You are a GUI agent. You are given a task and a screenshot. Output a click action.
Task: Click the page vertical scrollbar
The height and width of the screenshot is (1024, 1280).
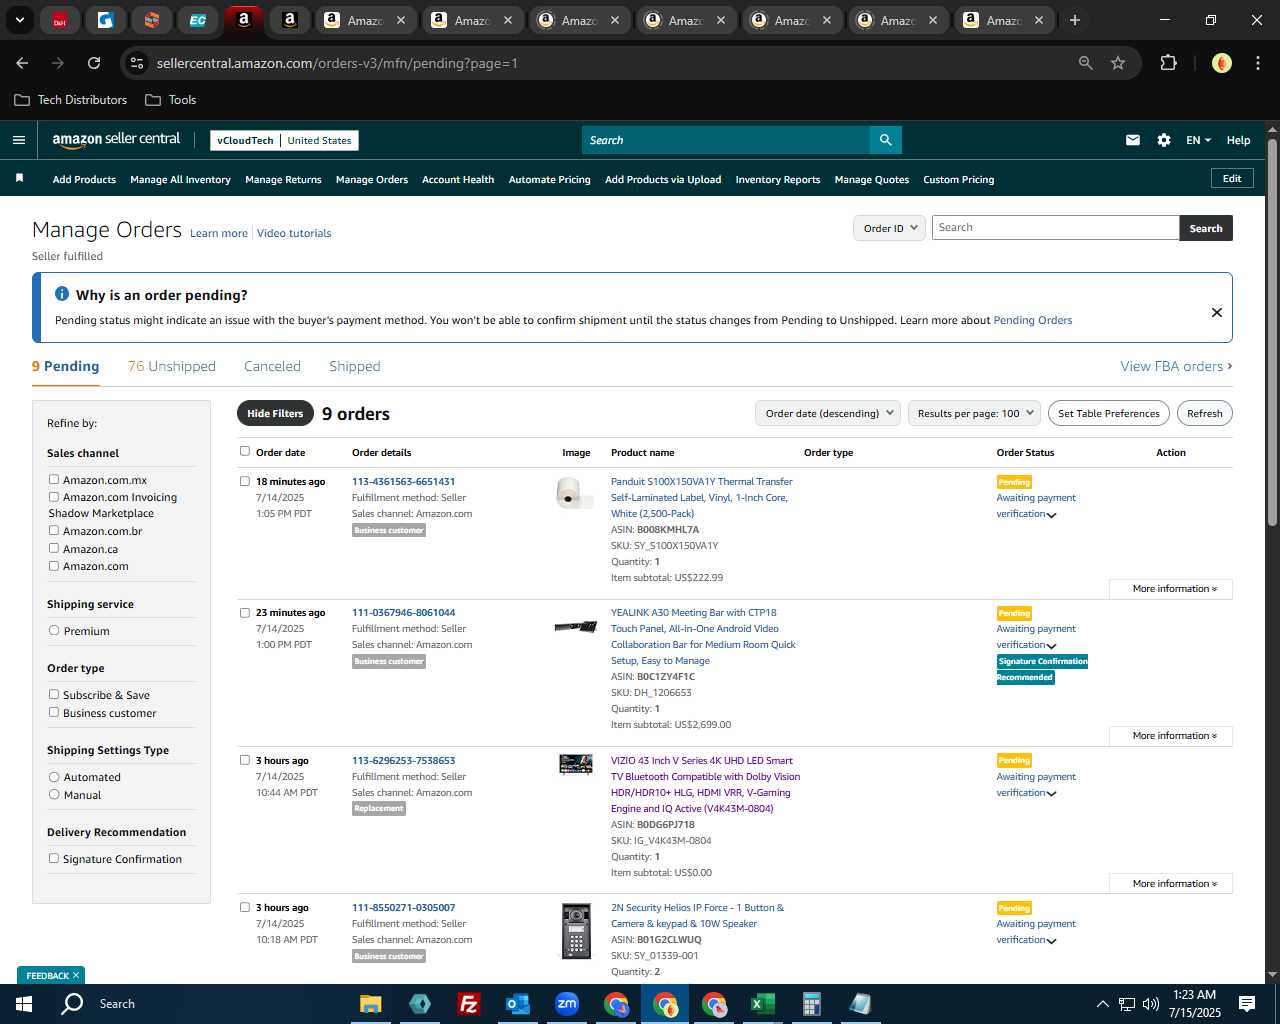coord(1272,330)
